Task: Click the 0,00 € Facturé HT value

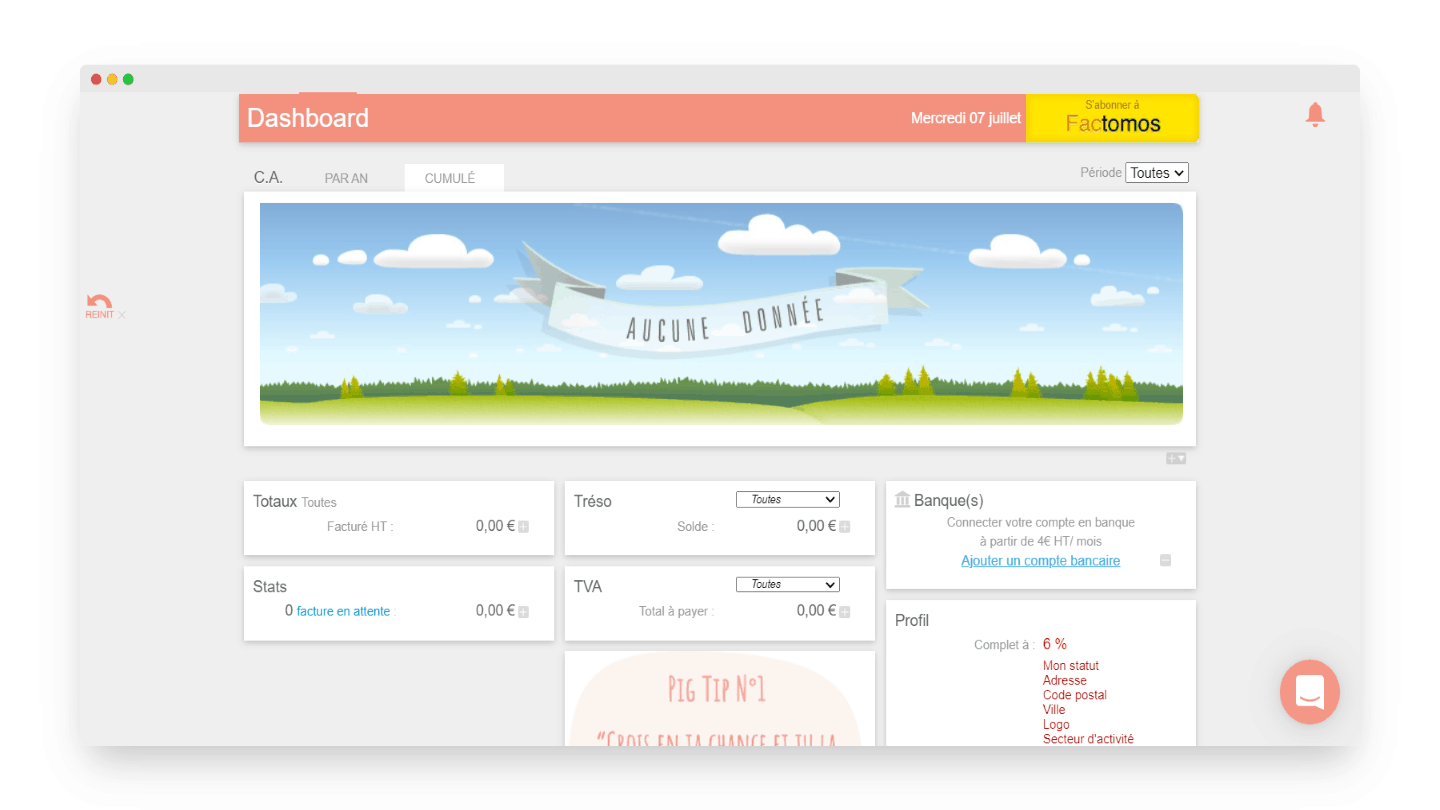Action: (x=495, y=526)
